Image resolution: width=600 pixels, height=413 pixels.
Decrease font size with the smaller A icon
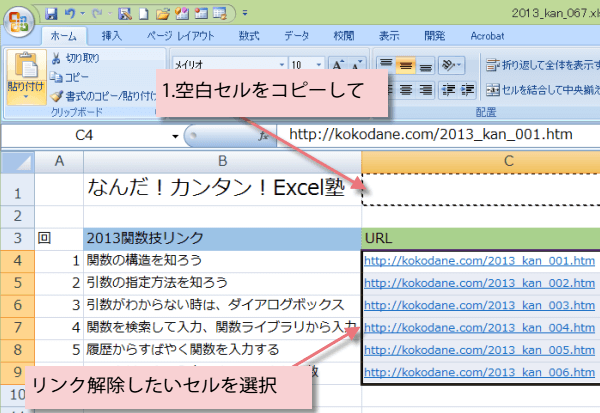tap(357, 65)
